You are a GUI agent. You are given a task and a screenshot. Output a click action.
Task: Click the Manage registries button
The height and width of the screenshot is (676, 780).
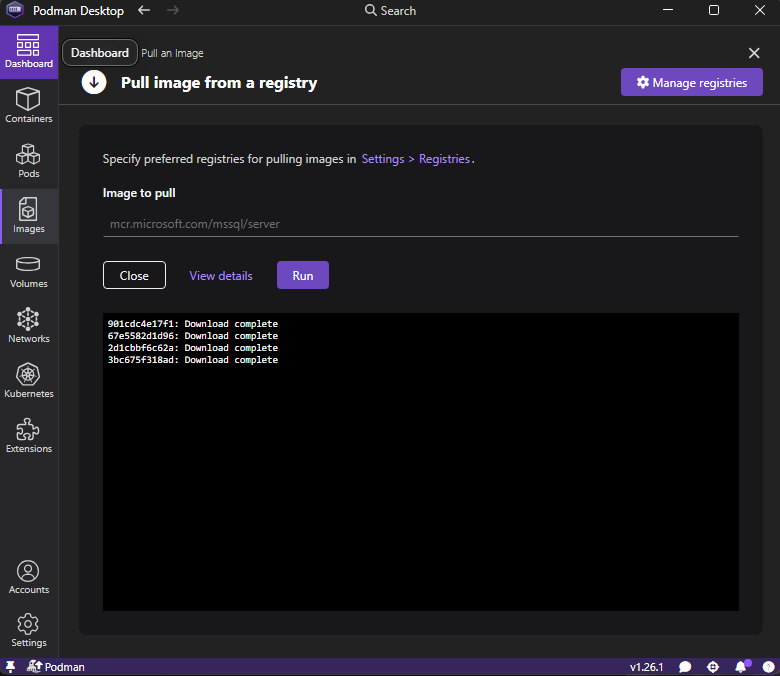tap(691, 82)
